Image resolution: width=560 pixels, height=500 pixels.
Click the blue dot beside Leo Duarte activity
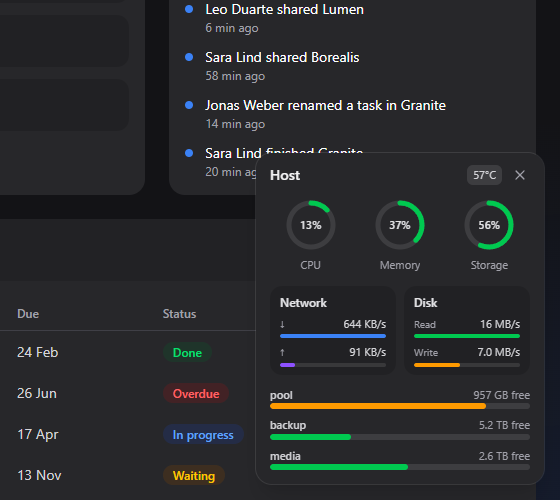pos(189,9)
